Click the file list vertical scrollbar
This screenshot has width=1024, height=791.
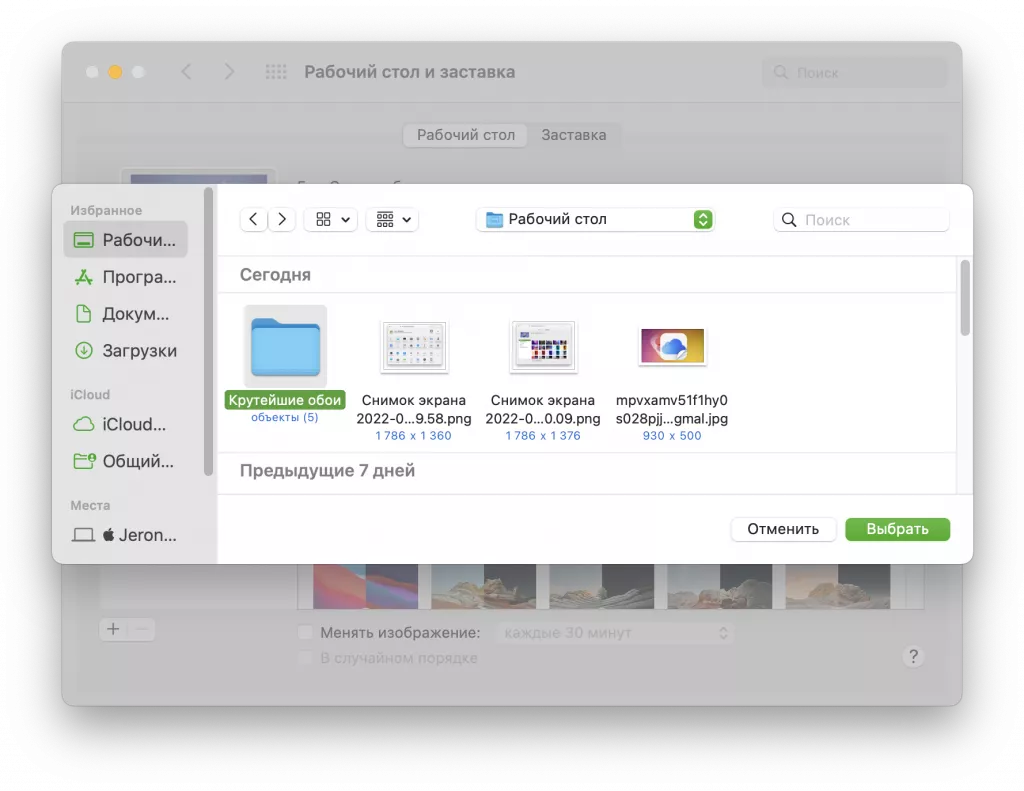[965, 298]
